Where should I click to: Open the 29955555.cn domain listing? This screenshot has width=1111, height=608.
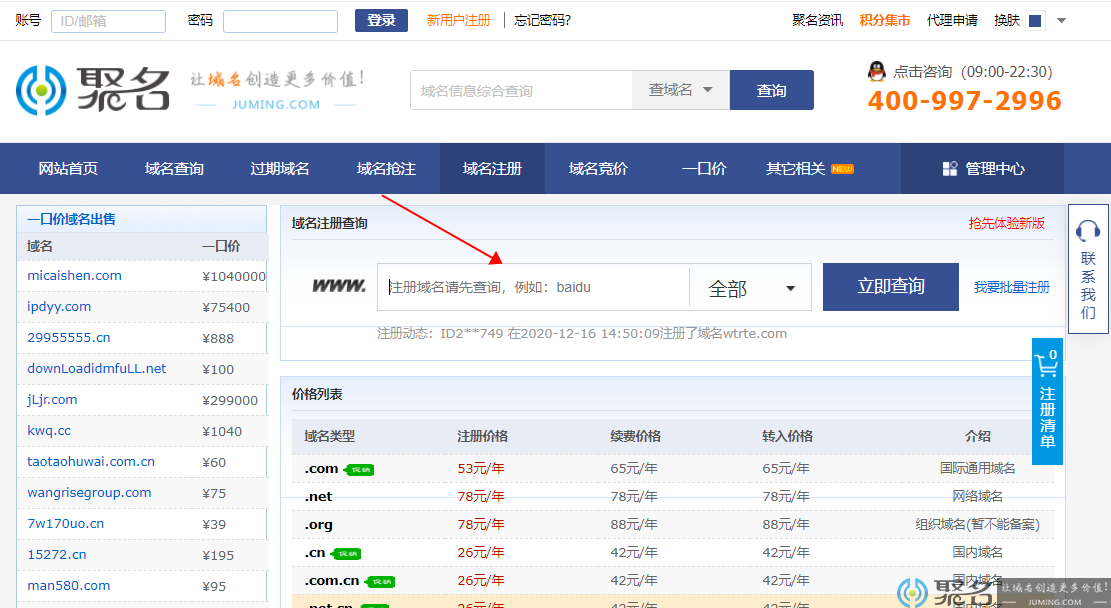(69, 337)
